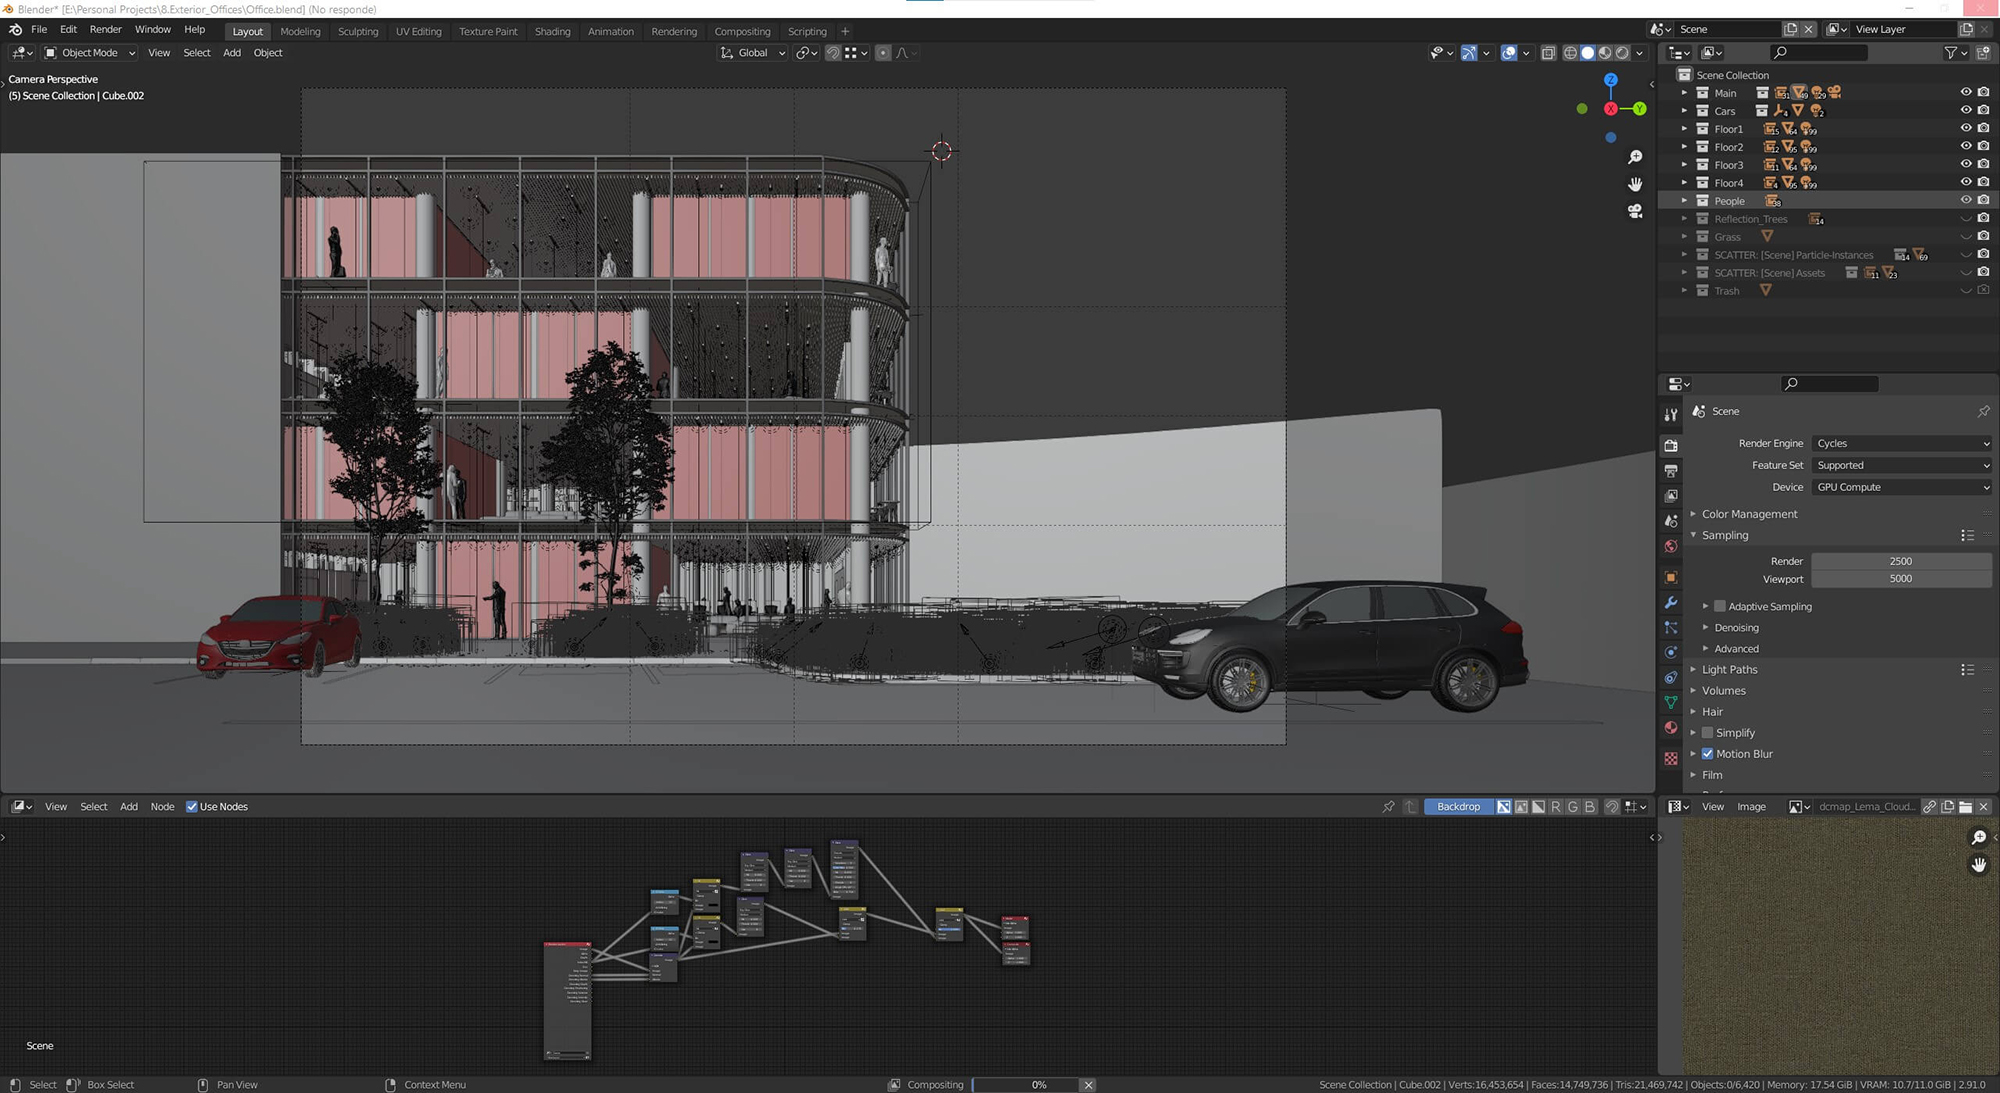Adjust the Viewport samples value slider
Screen dimensions: 2000x1093
tap(1900, 579)
